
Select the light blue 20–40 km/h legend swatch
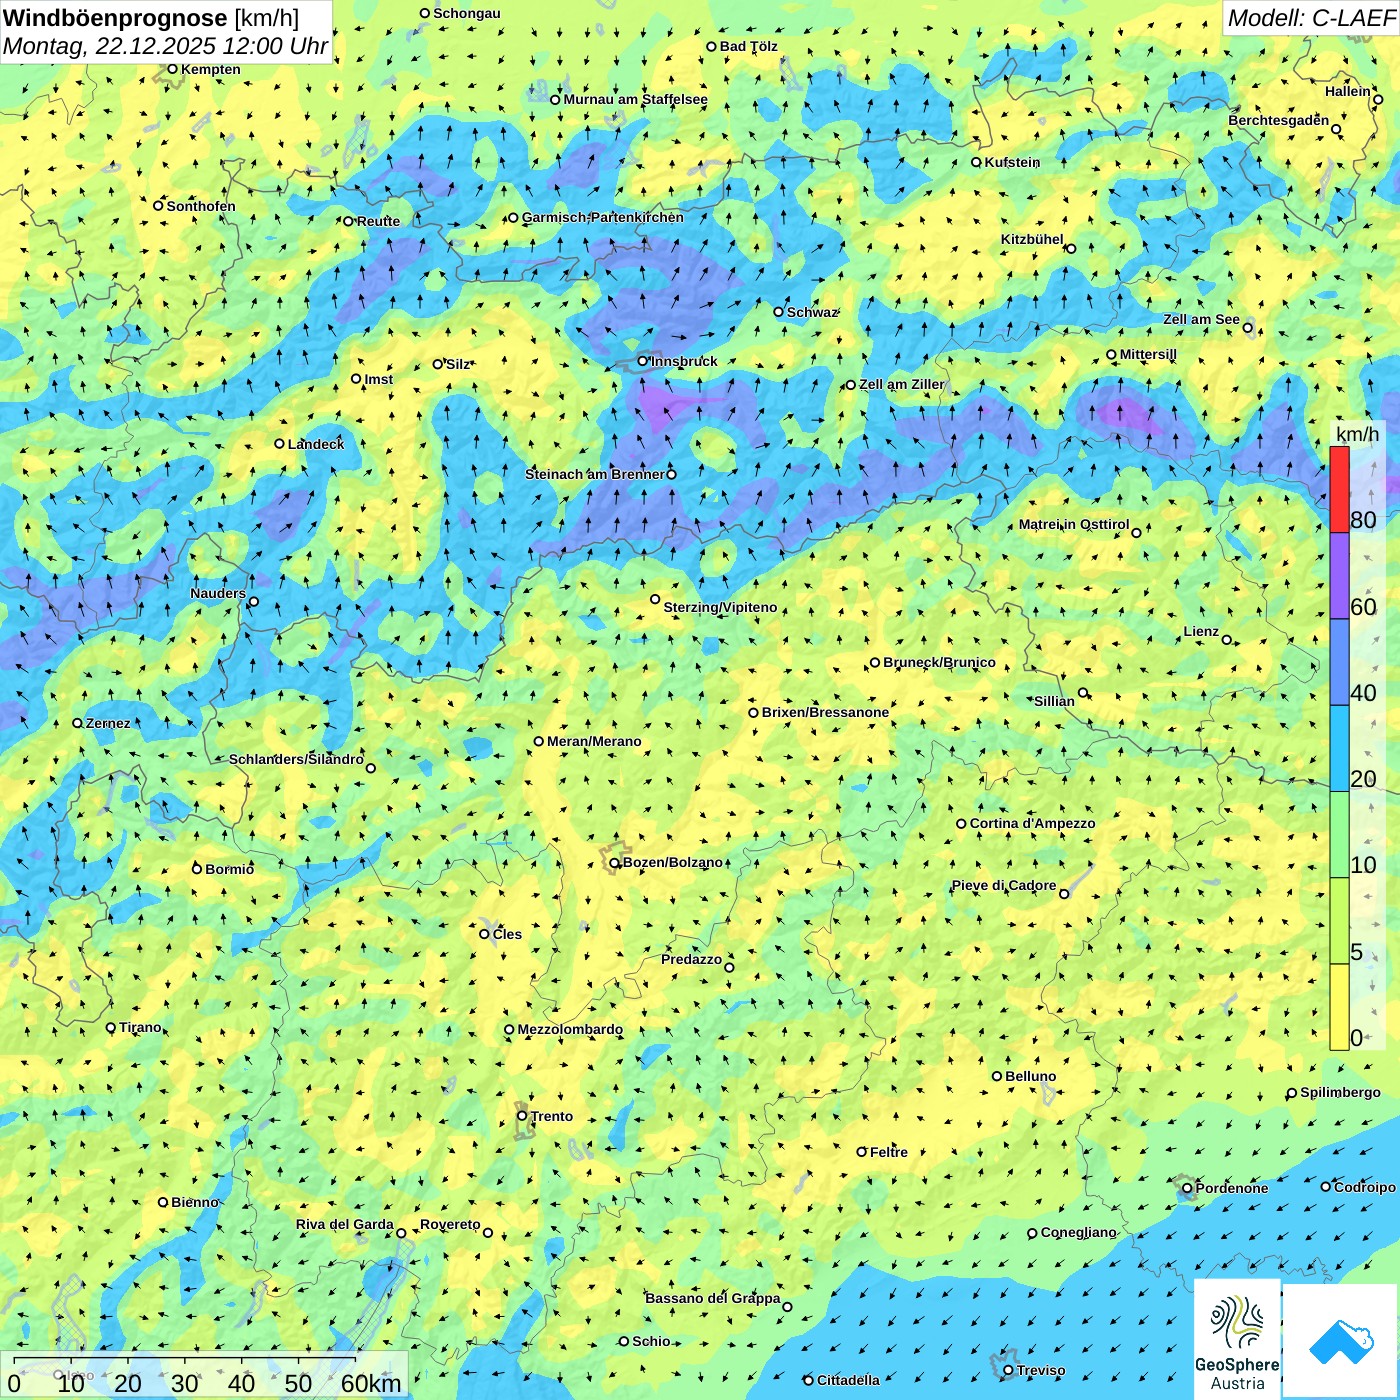point(1339,749)
